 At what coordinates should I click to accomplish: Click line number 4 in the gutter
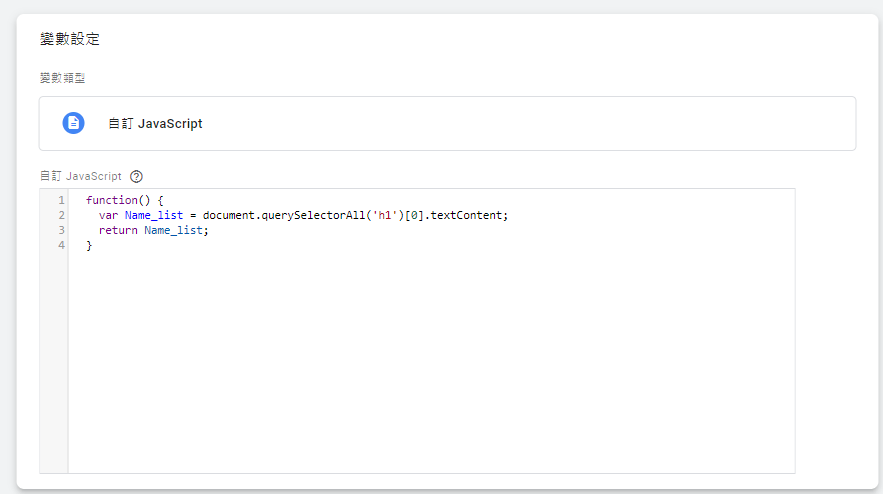61,245
